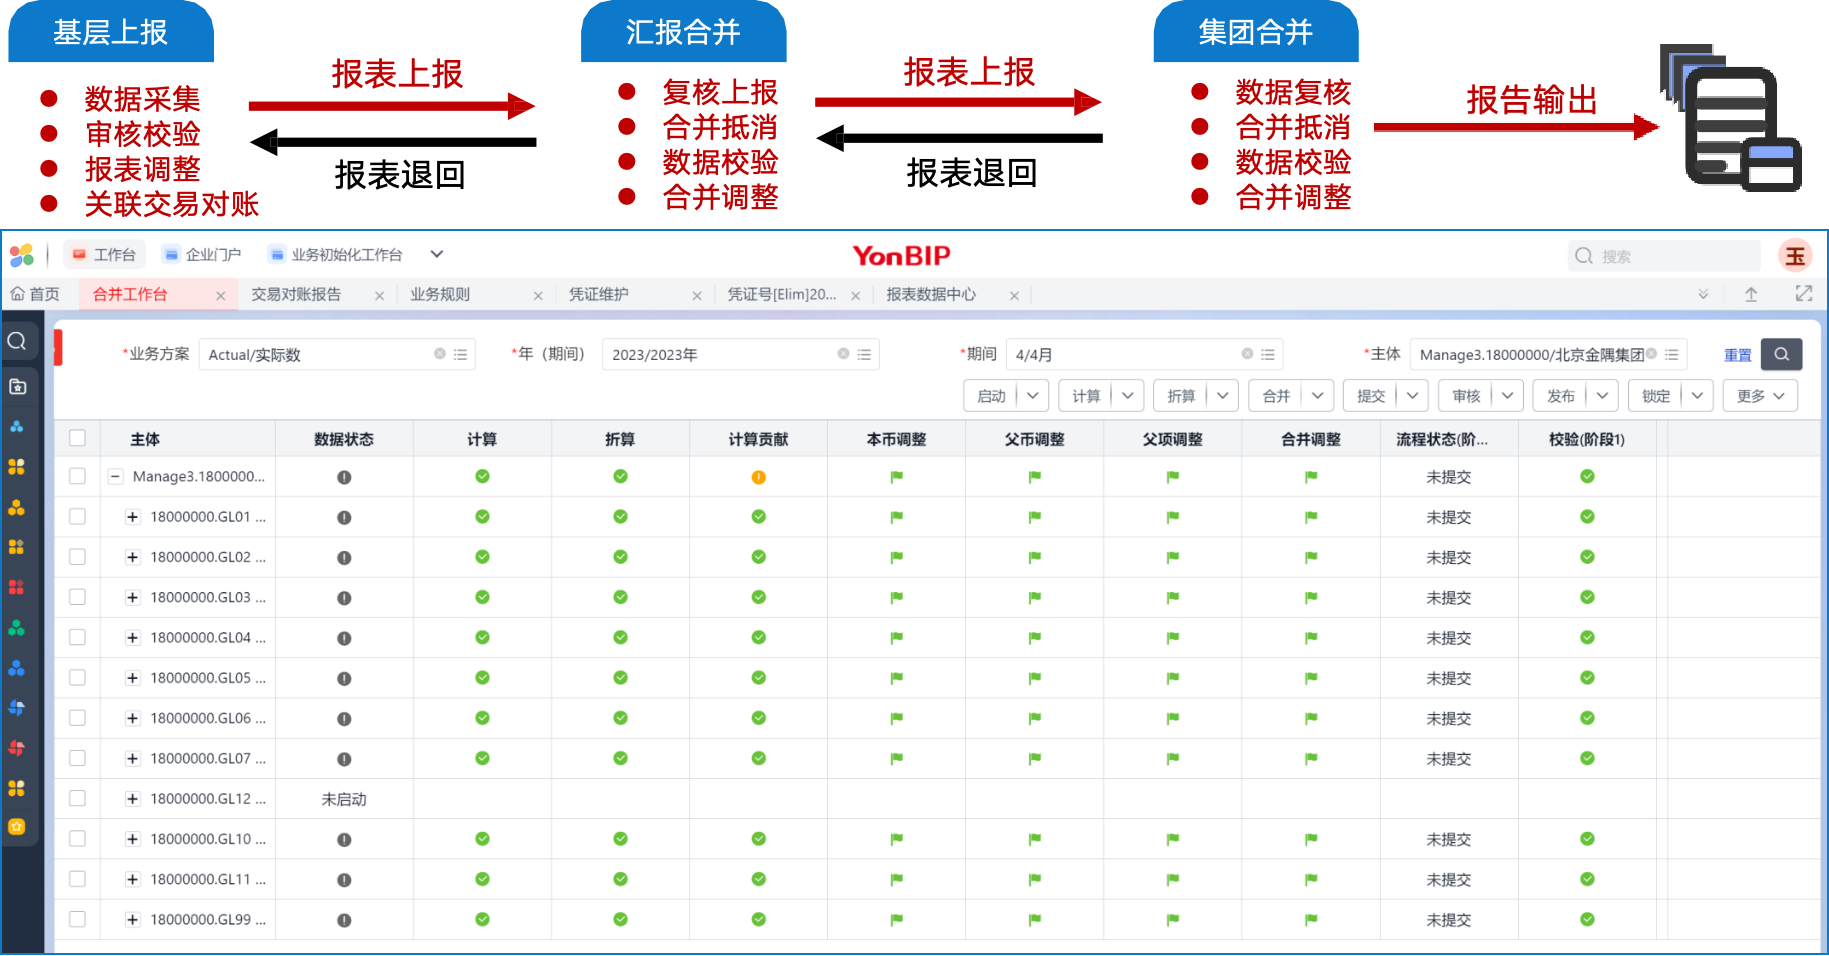1829x956 pixels.
Task: Clear the 期间 field using its clear icon
Action: tap(1247, 354)
